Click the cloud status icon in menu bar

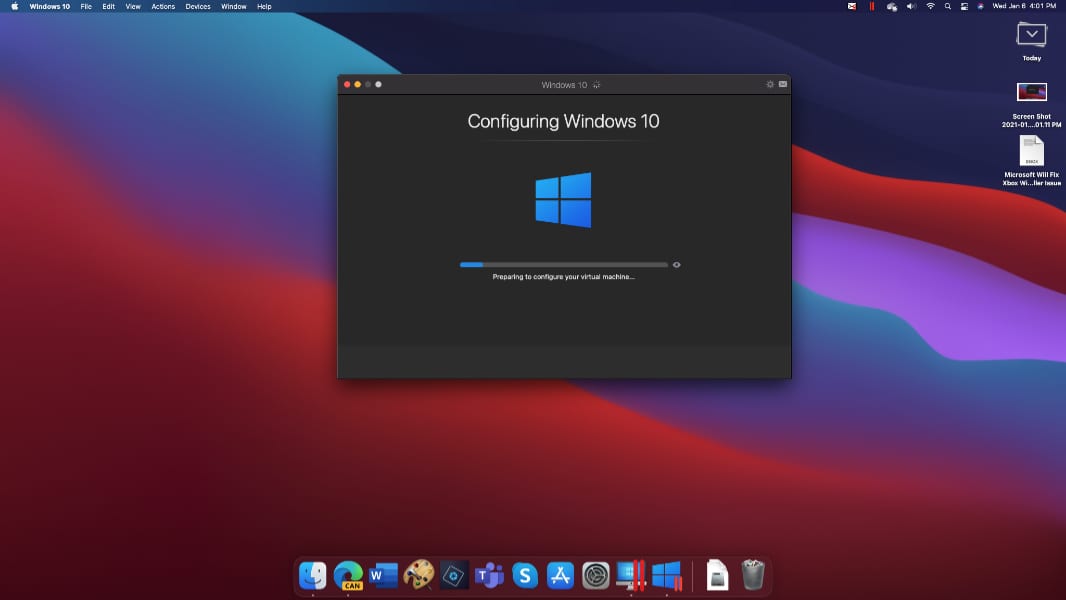pyautogui.click(x=891, y=6)
